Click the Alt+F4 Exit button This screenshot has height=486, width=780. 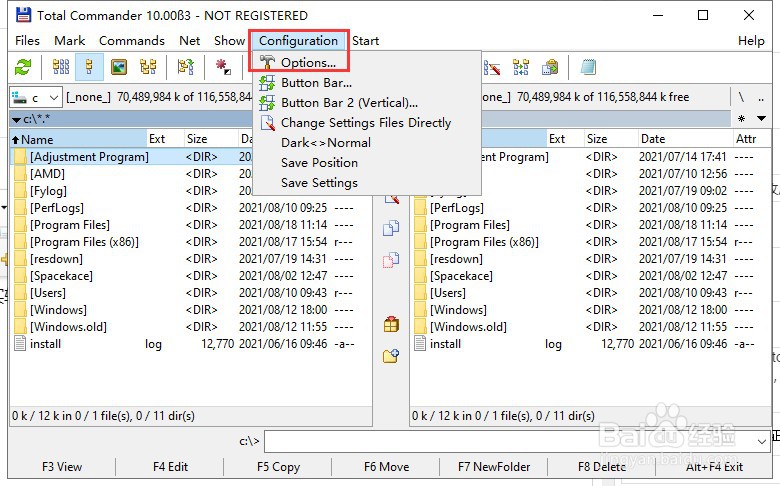(714, 467)
